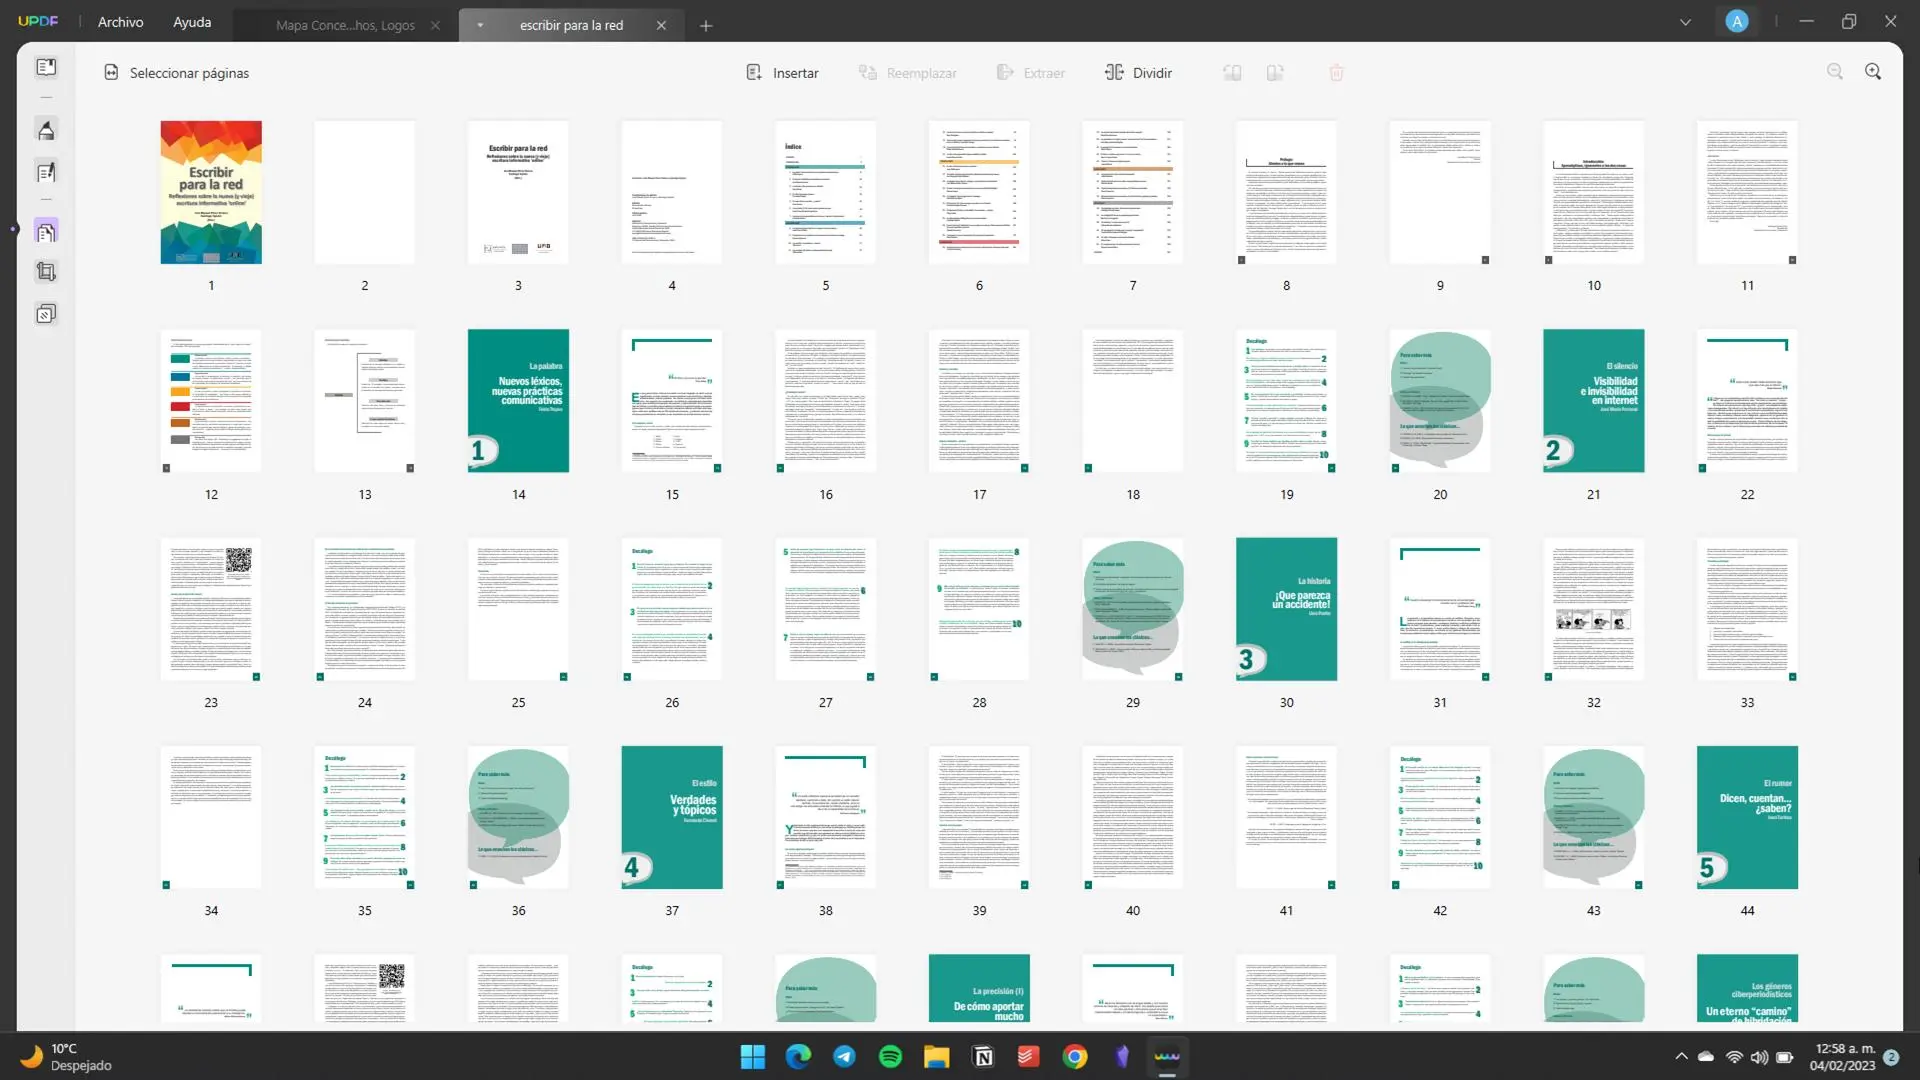Select blank page 2 thumbnail

tap(365, 193)
